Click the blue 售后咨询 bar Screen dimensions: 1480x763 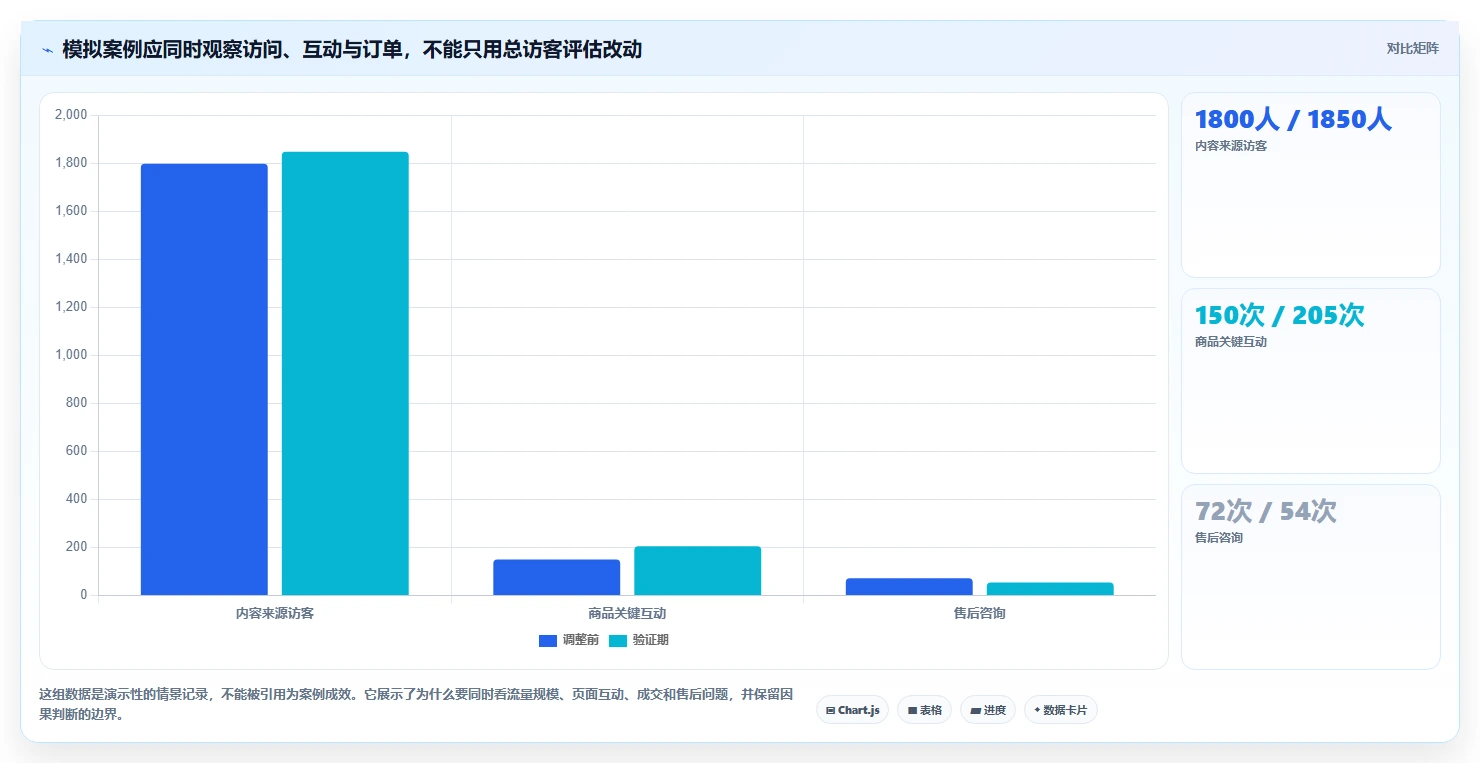(x=909, y=586)
